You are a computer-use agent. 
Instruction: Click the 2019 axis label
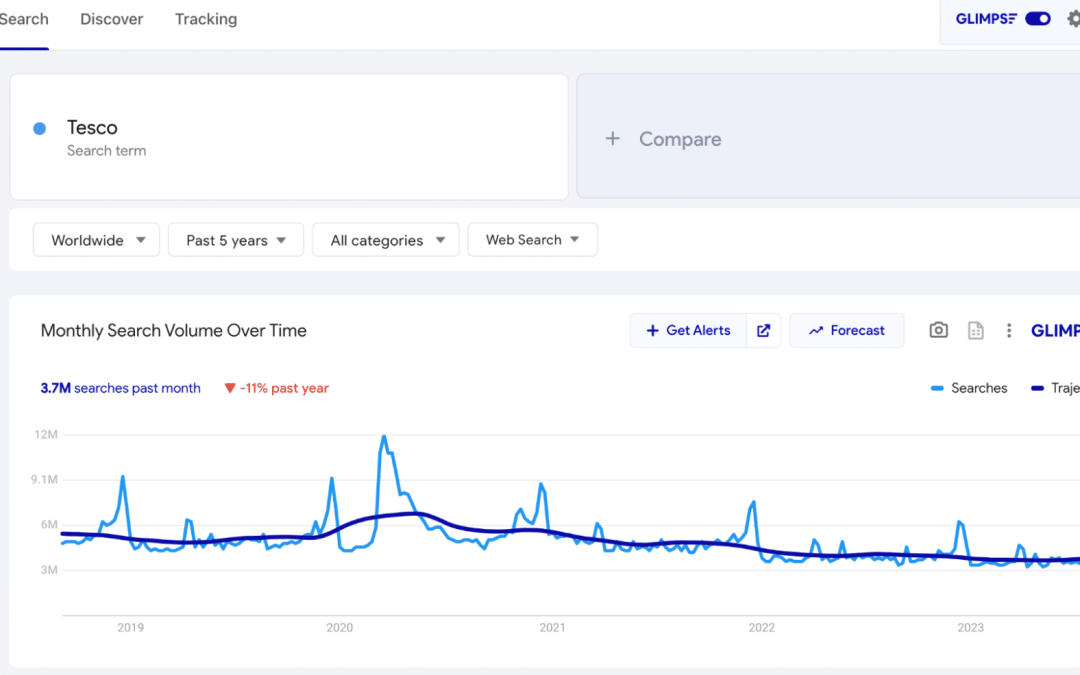click(130, 627)
